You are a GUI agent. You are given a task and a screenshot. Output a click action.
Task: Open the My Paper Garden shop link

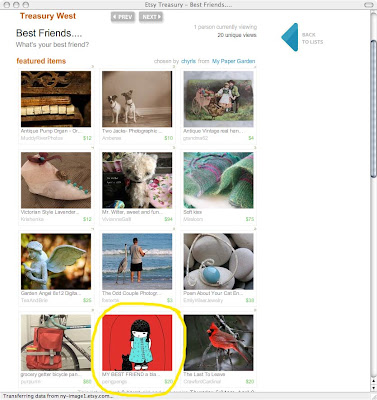(x=233, y=61)
